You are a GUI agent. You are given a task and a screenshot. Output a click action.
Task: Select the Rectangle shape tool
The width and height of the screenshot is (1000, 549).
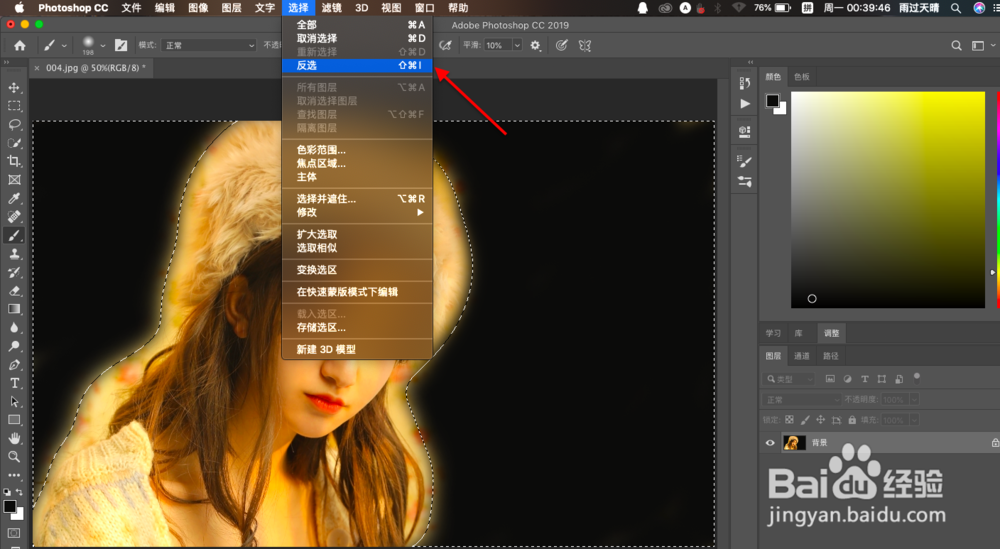14,420
